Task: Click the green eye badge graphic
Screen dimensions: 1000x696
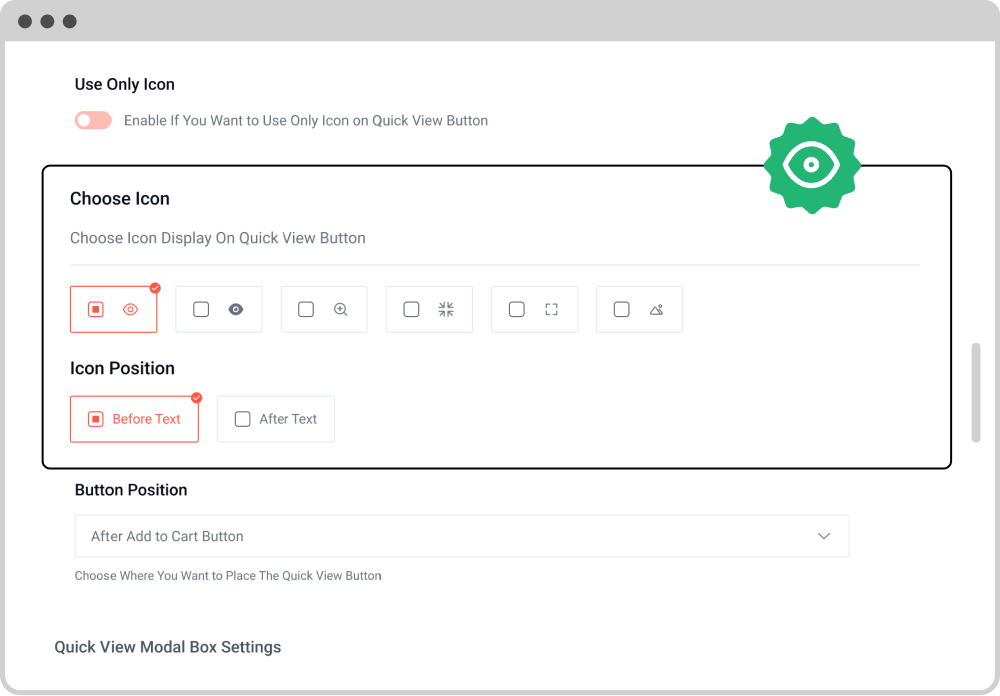Action: click(812, 165)
